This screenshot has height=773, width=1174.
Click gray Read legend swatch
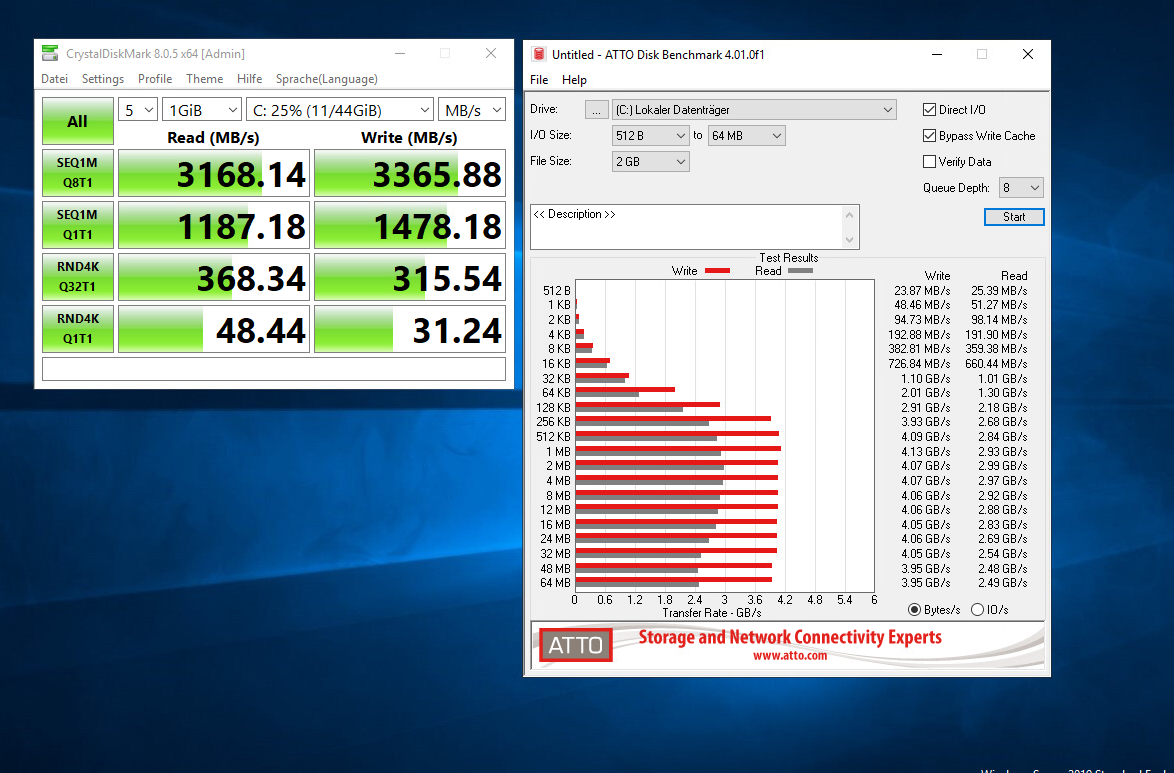[800, 270]
